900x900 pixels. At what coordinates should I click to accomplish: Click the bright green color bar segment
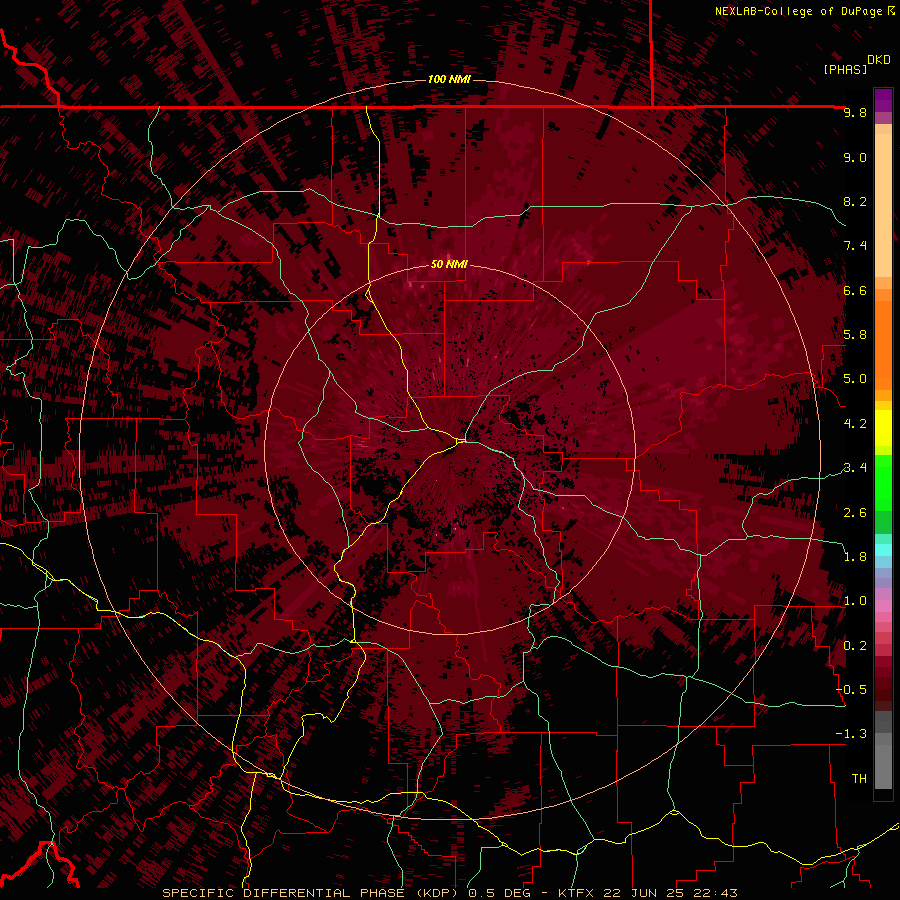pos(883,483)
